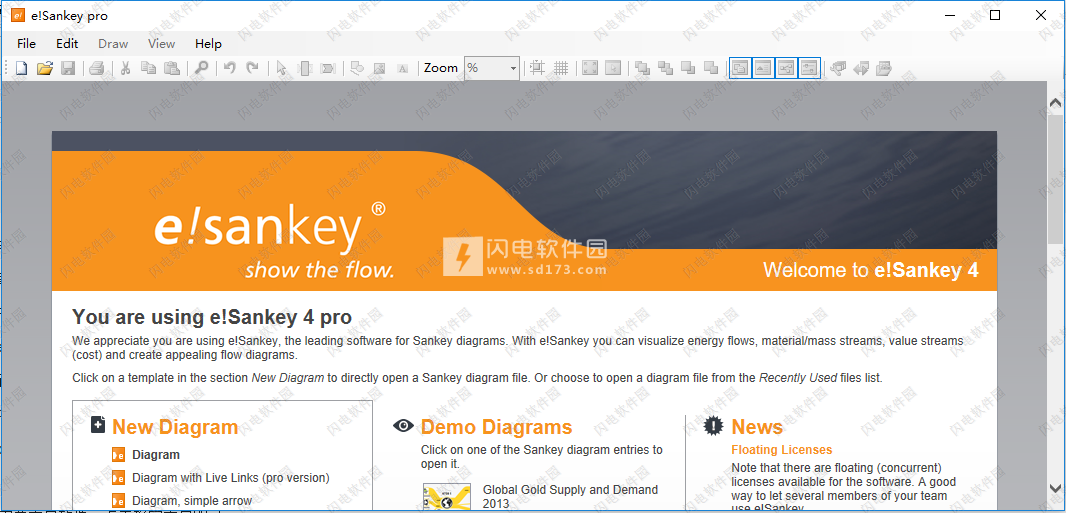Click the News badge icon

coord(714,425)
